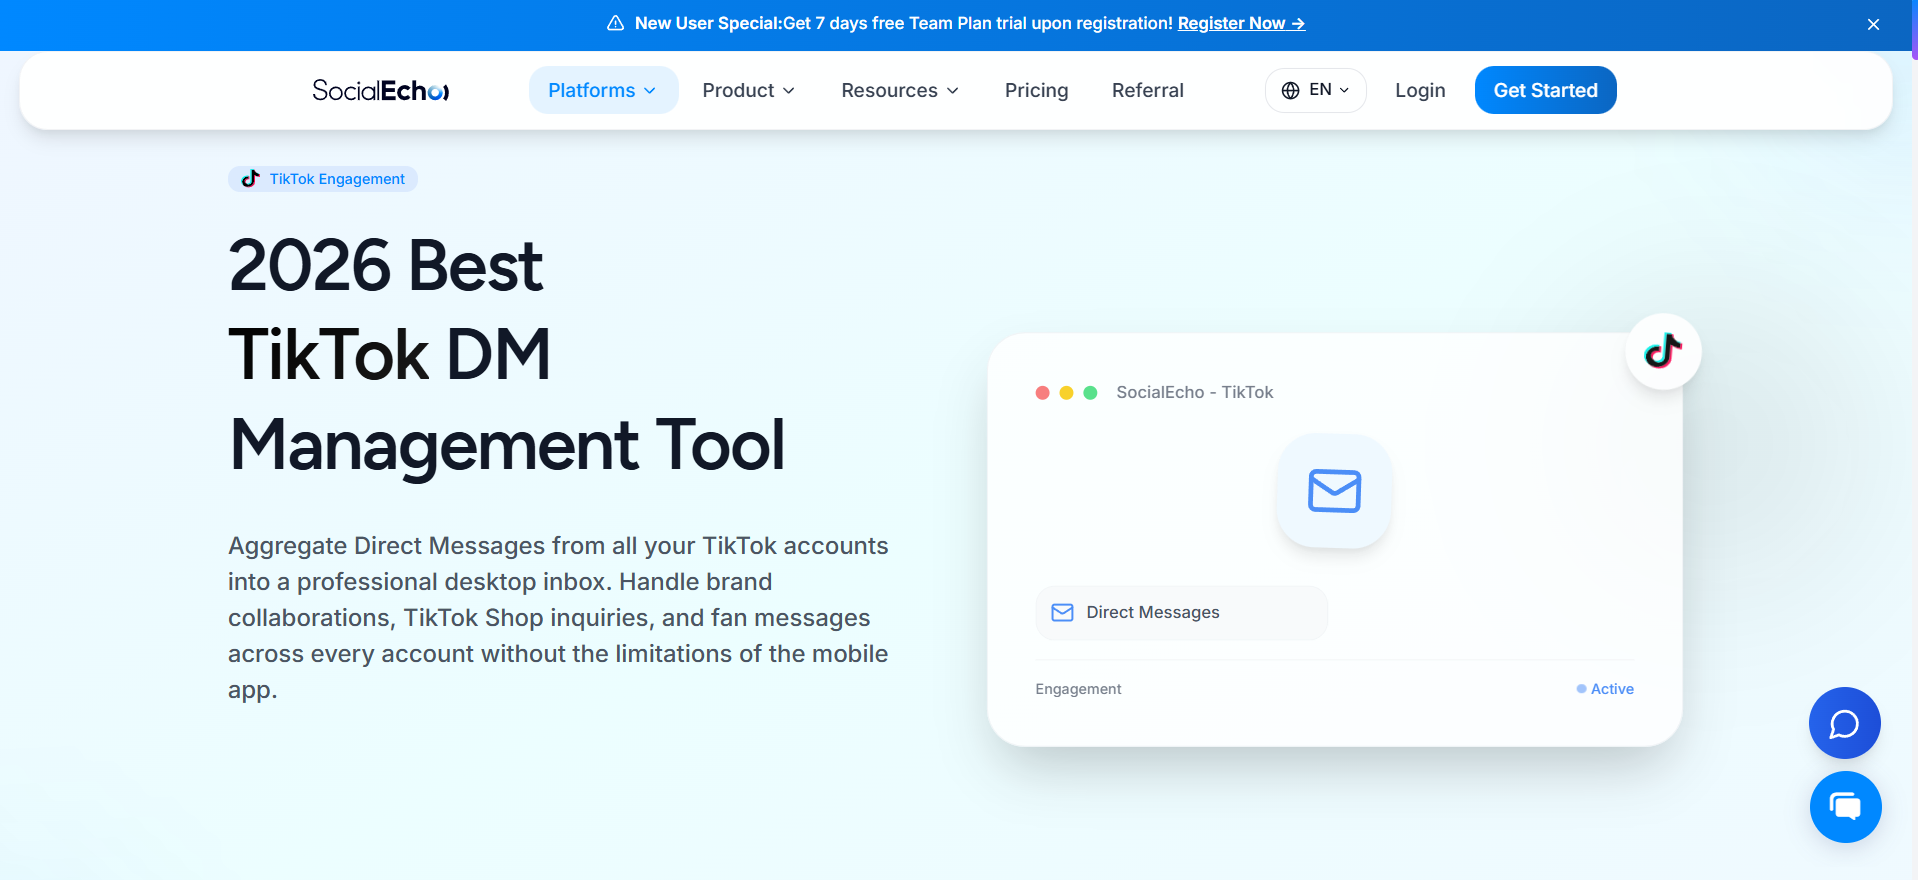1918x880 pixels.
Task: Click the Login link
Action: [1420, 90]
